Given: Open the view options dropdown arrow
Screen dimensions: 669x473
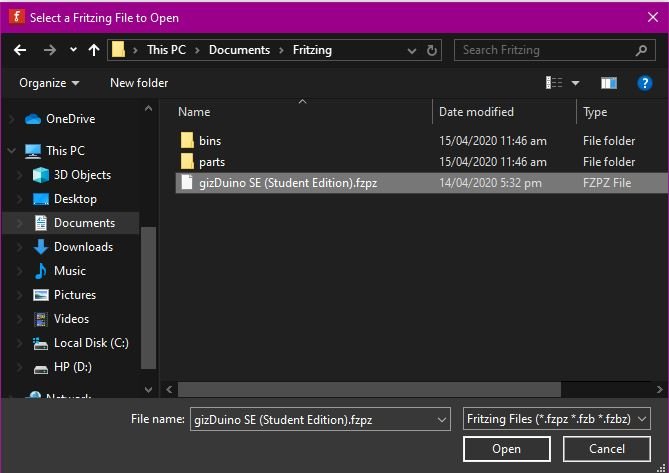Looking at the screenshot, I should point(575,83).
